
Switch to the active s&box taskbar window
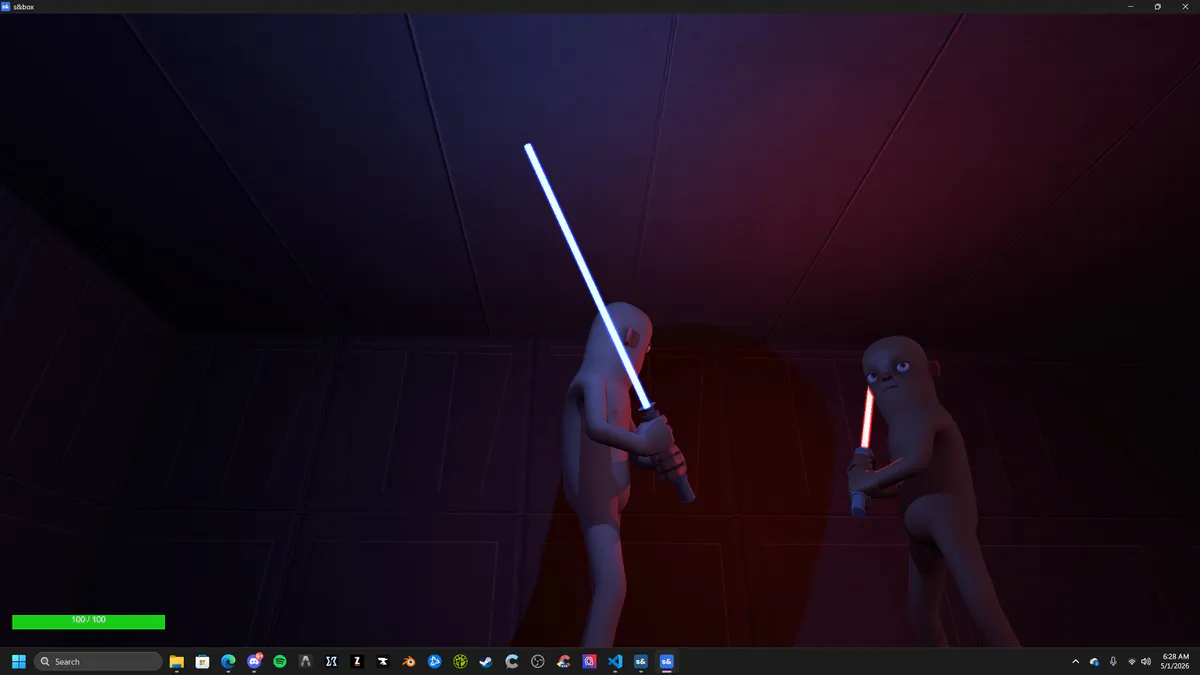[667, 661]
